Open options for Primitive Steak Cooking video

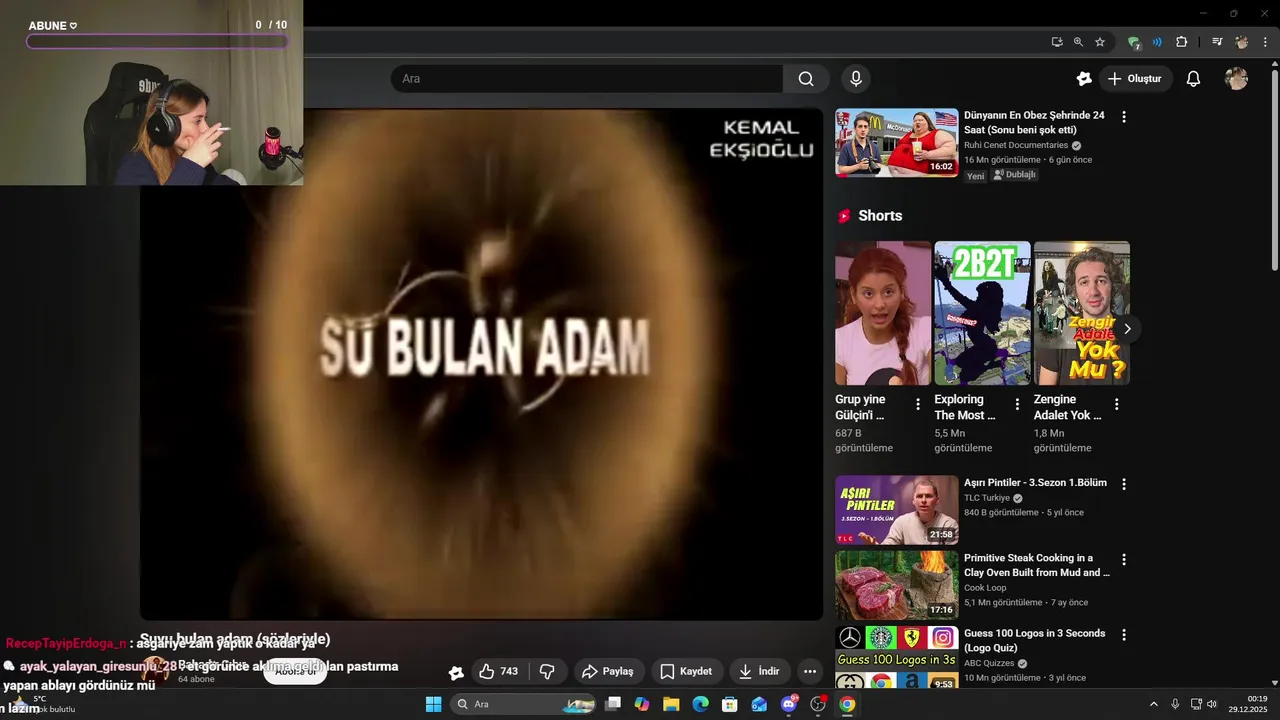click(x=1124, y=560)
